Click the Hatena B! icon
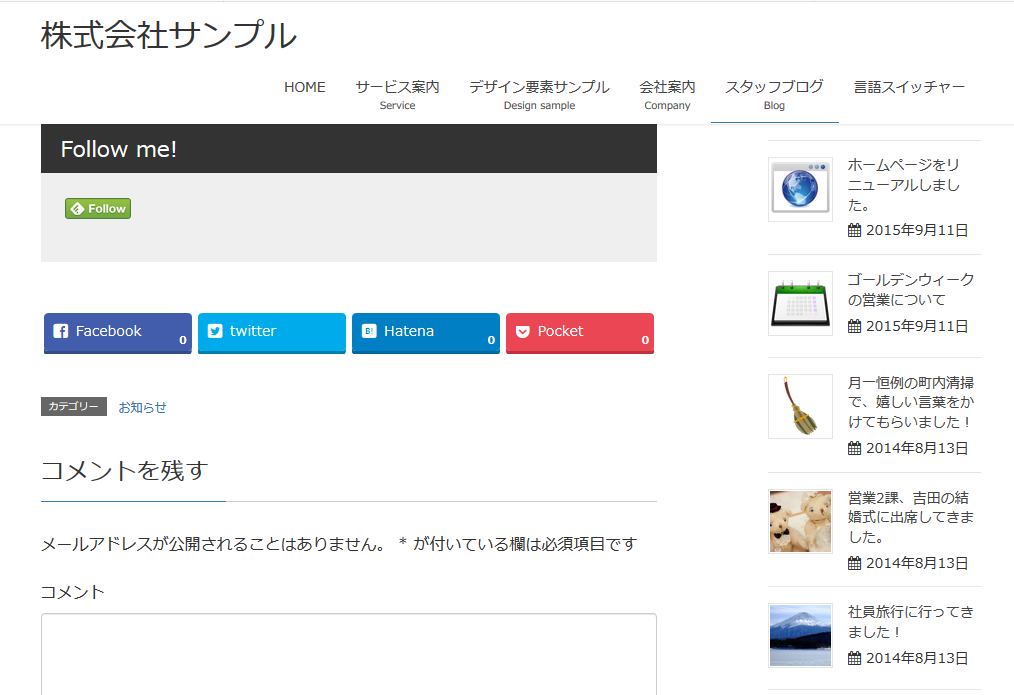The image size is (1014, 695). [x=369, y=331]
